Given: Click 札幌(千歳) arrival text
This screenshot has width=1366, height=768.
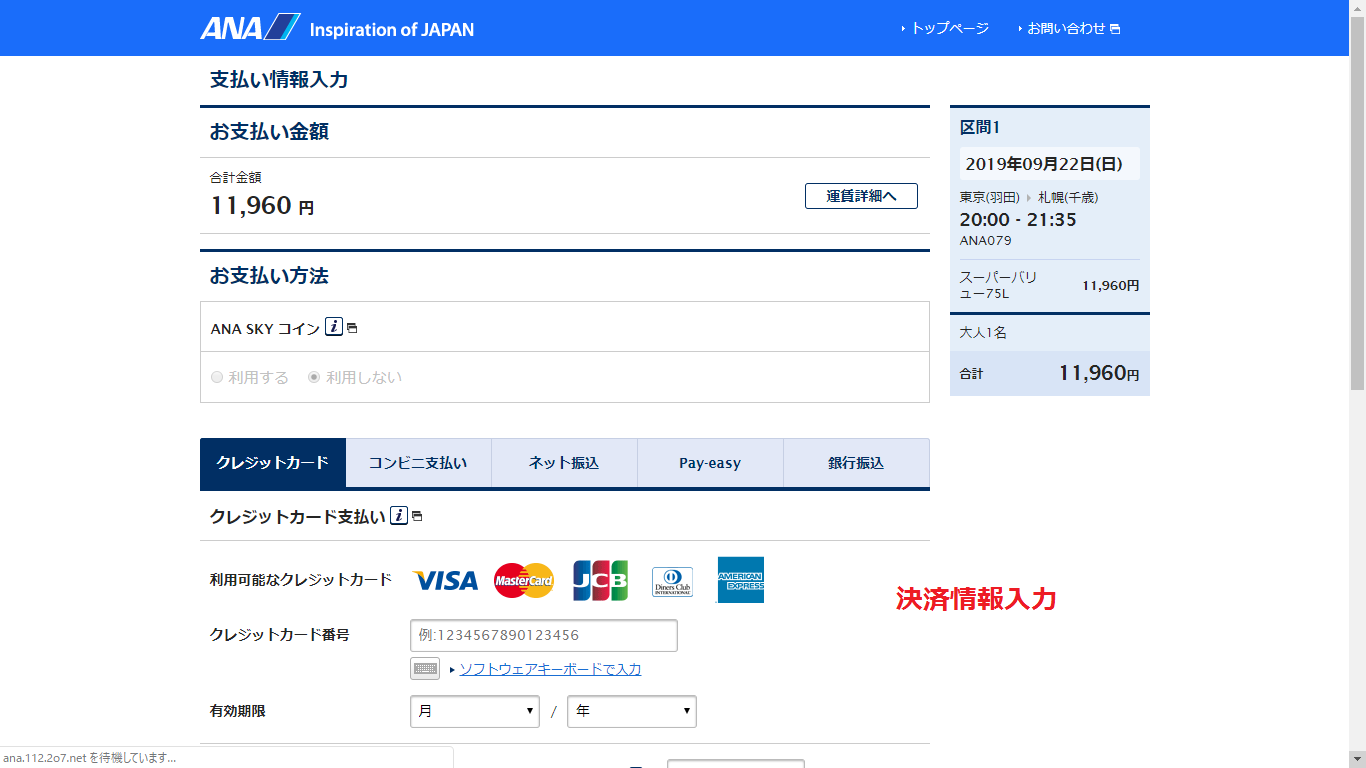Looking at the screenshot, I should click(x=1068, y=198).
